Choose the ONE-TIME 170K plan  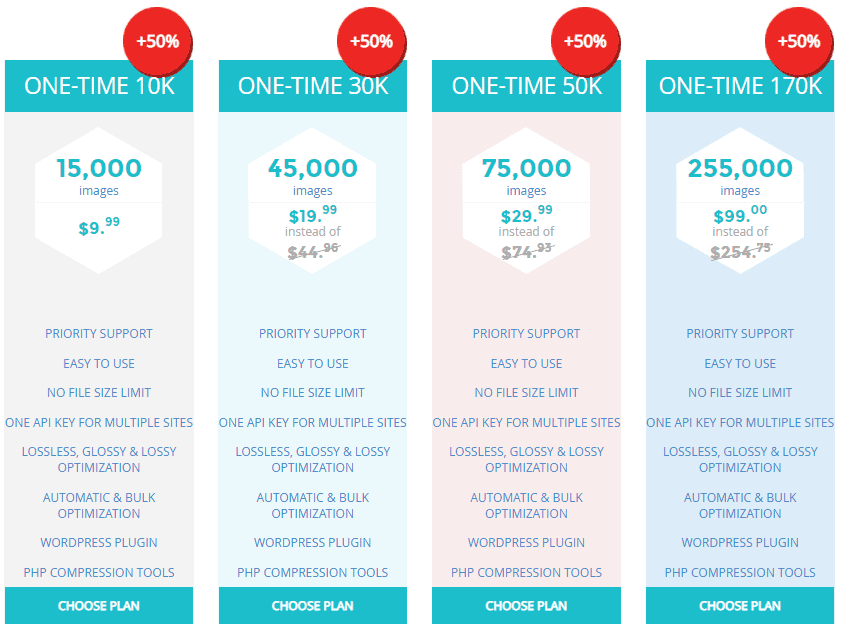(x=740, y=605)
